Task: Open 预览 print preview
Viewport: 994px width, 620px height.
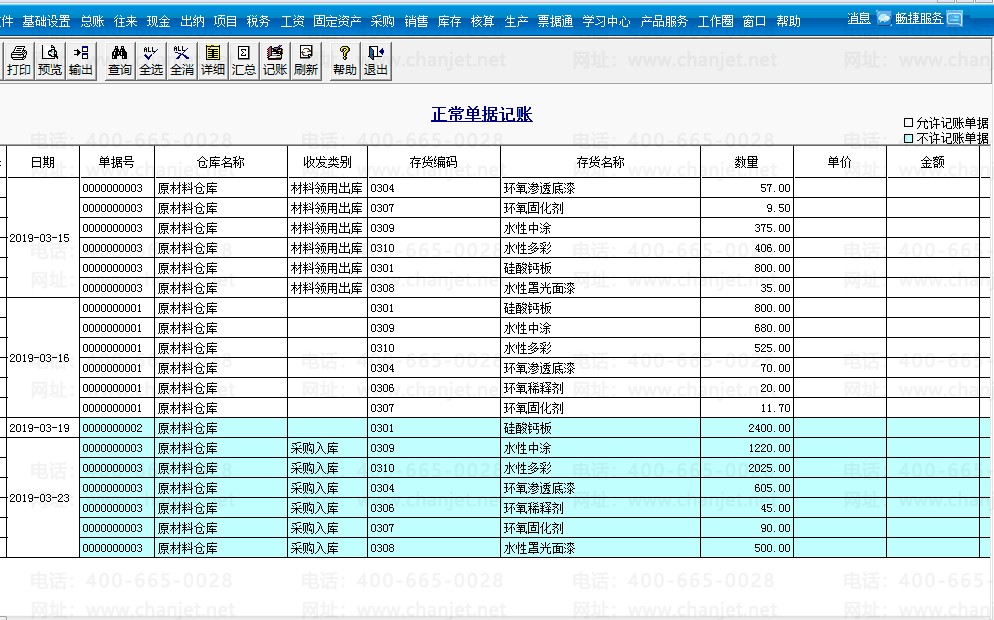Action: click(50, 60)
